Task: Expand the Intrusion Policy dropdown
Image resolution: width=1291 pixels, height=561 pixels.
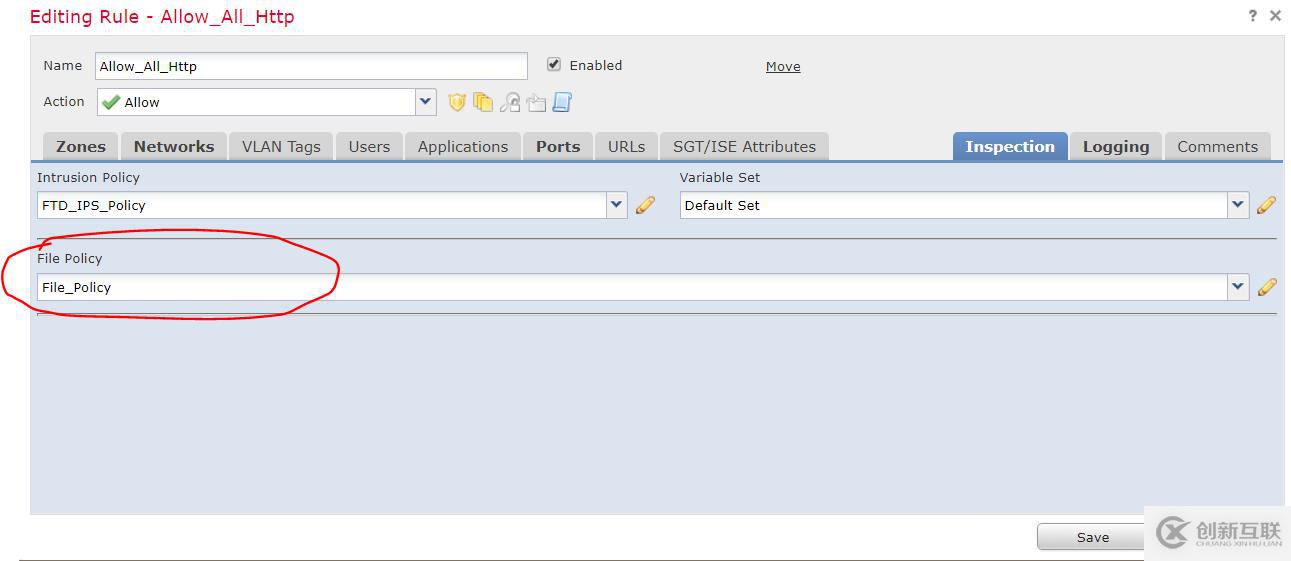Action: (616, 205)
